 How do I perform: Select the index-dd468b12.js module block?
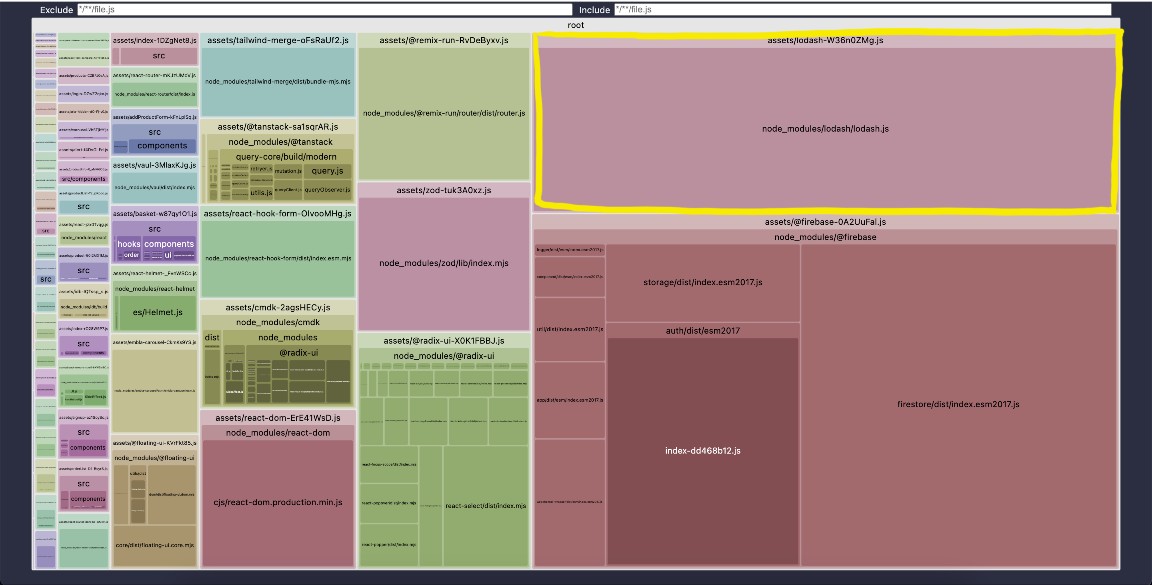coord(702,451)
